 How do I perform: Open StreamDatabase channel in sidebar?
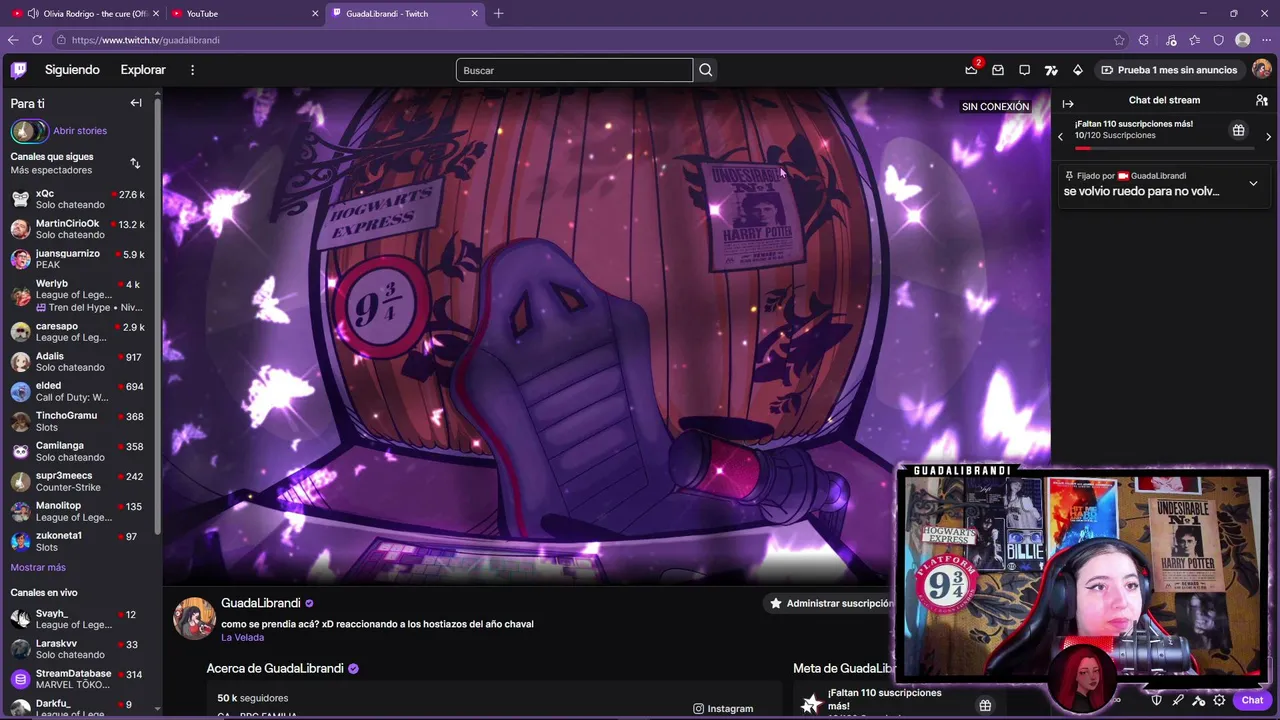pos(78,679)
